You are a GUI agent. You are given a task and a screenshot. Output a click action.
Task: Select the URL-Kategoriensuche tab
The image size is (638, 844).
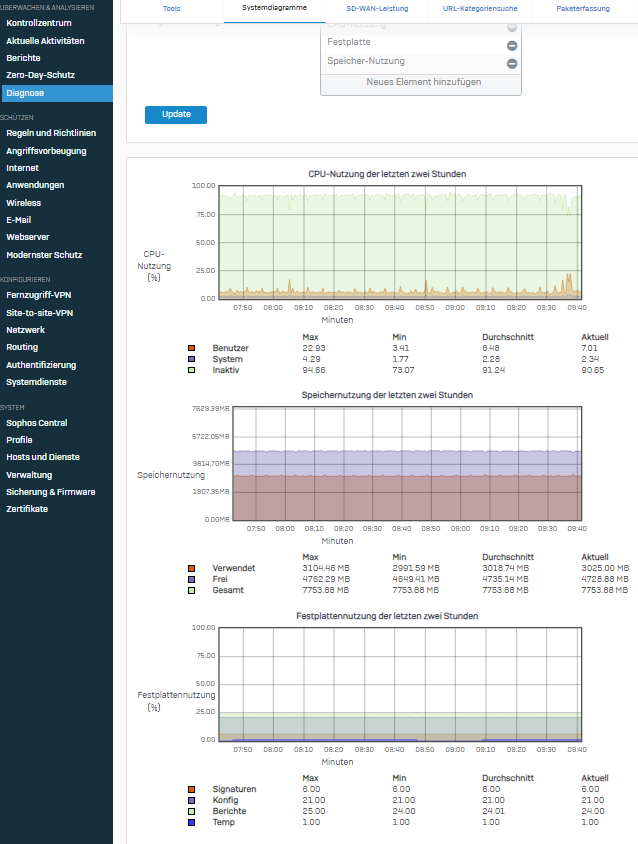(x=480, y=8)
